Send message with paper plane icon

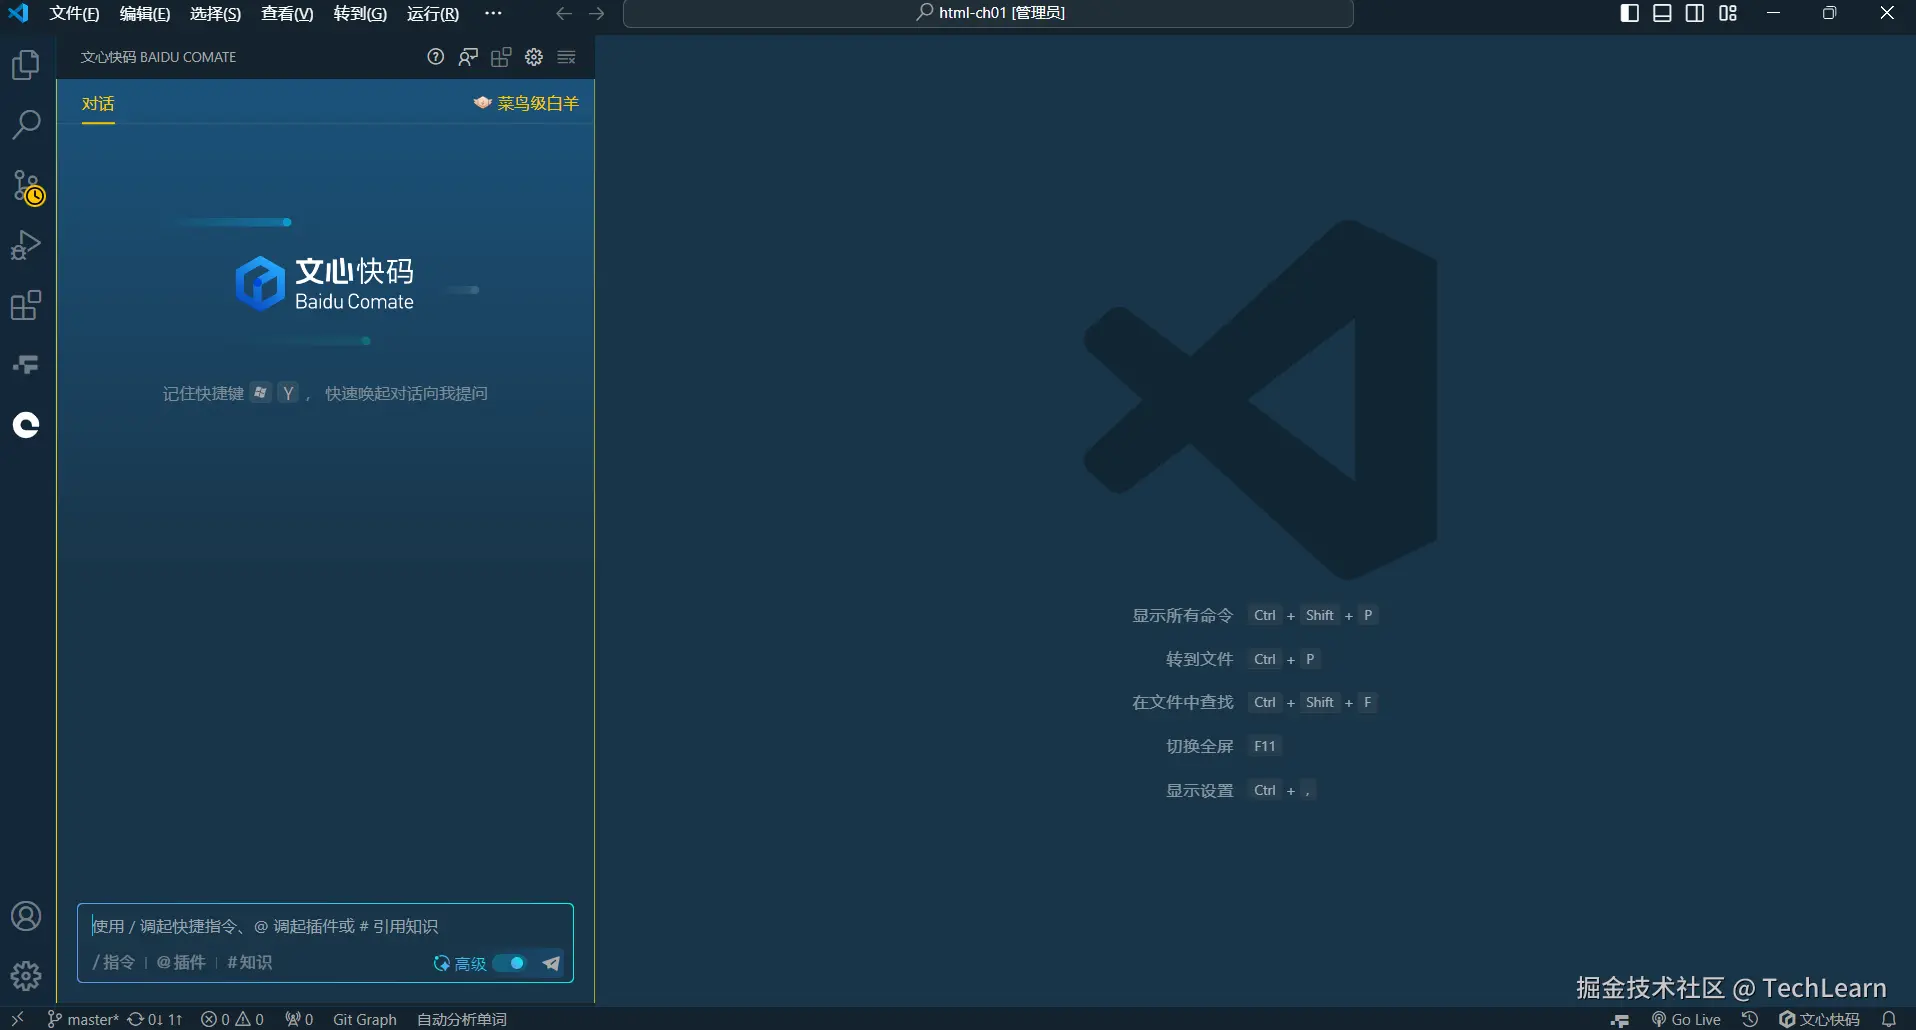point(551,963)
